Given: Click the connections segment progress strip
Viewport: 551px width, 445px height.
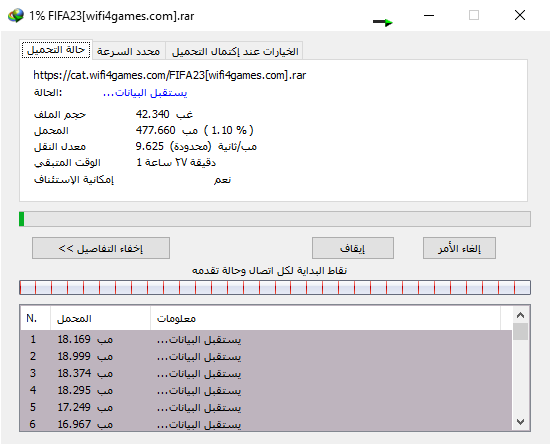Looking at the screenshot, I should tap(275, 288).
